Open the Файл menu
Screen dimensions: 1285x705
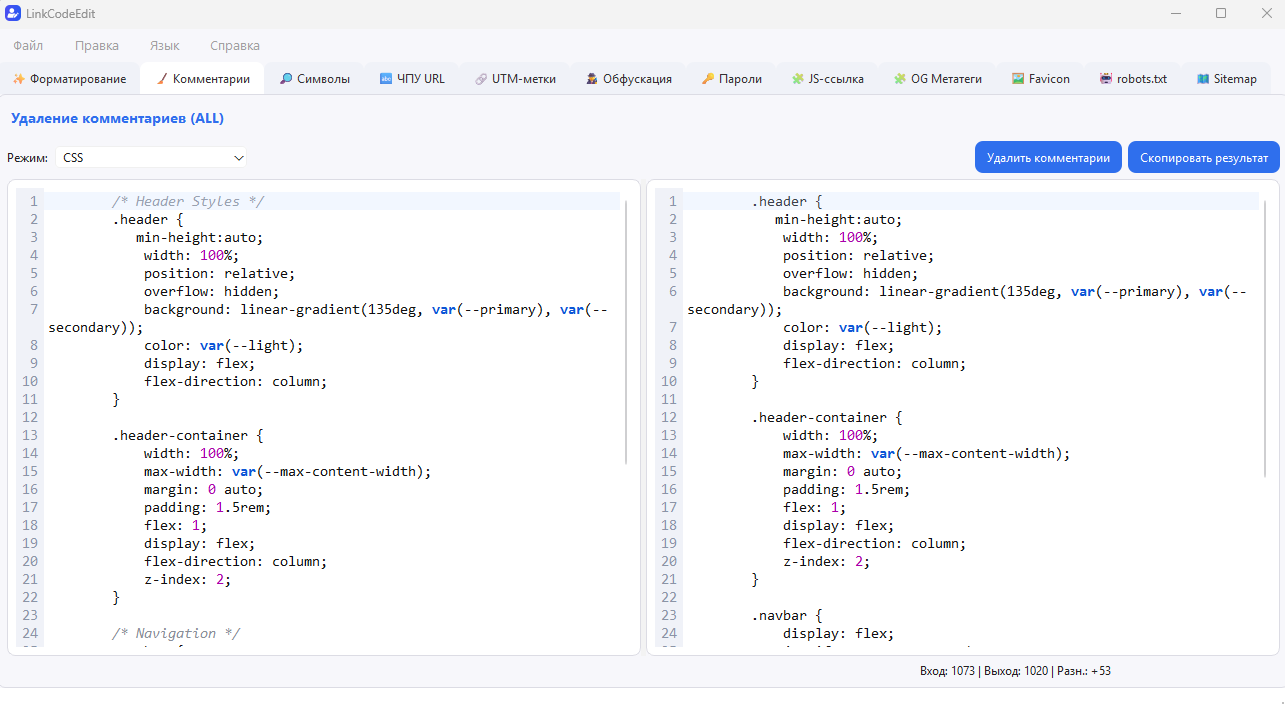(28, 45)
